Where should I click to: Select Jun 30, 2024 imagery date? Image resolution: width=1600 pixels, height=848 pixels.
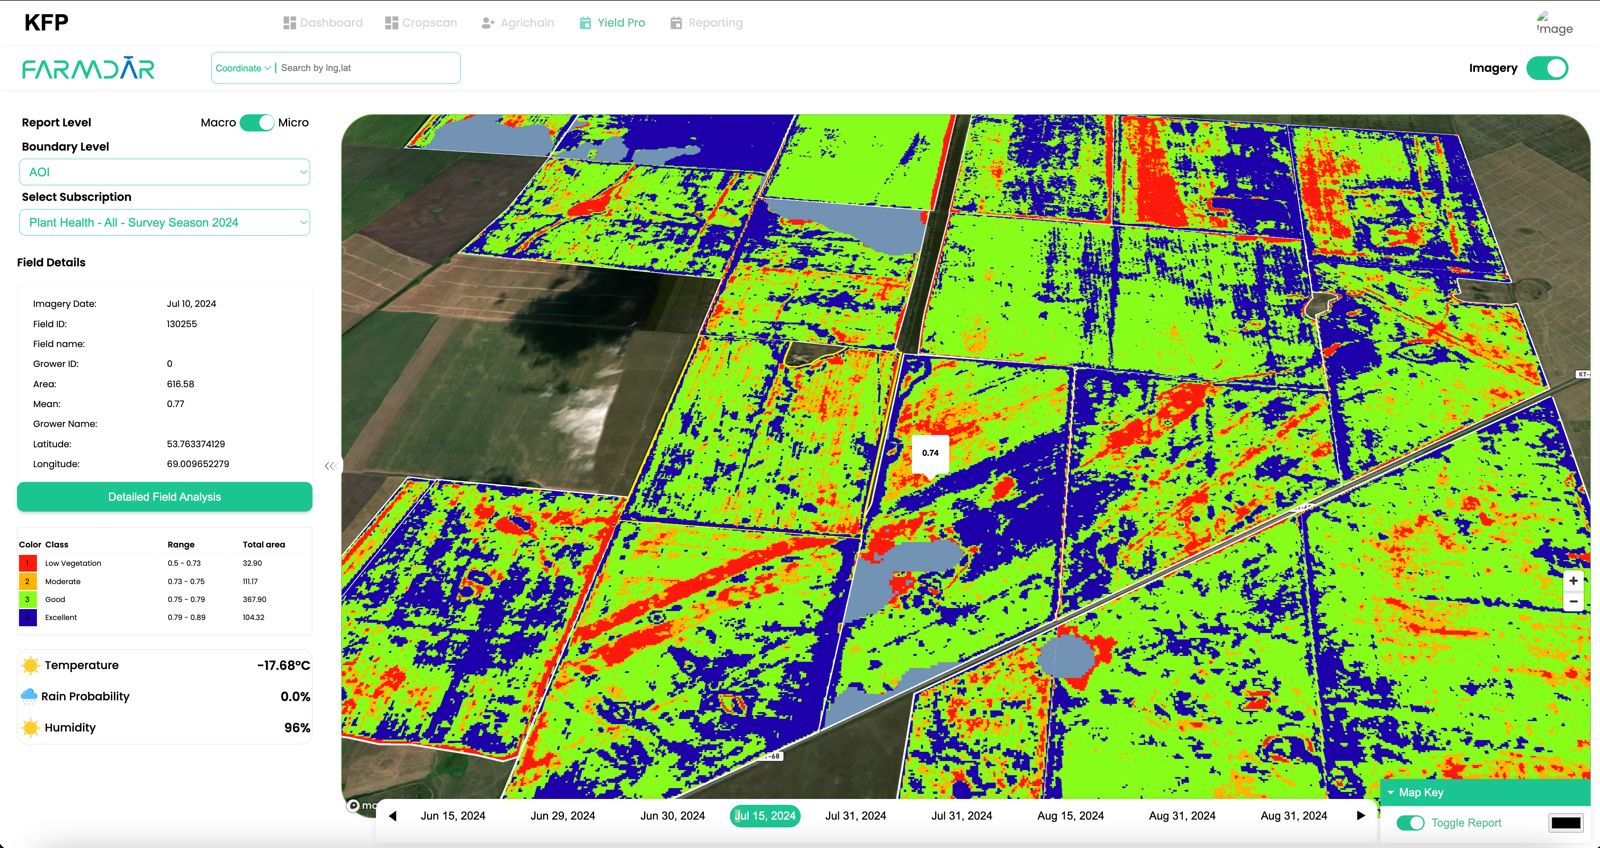pos(673,816)
